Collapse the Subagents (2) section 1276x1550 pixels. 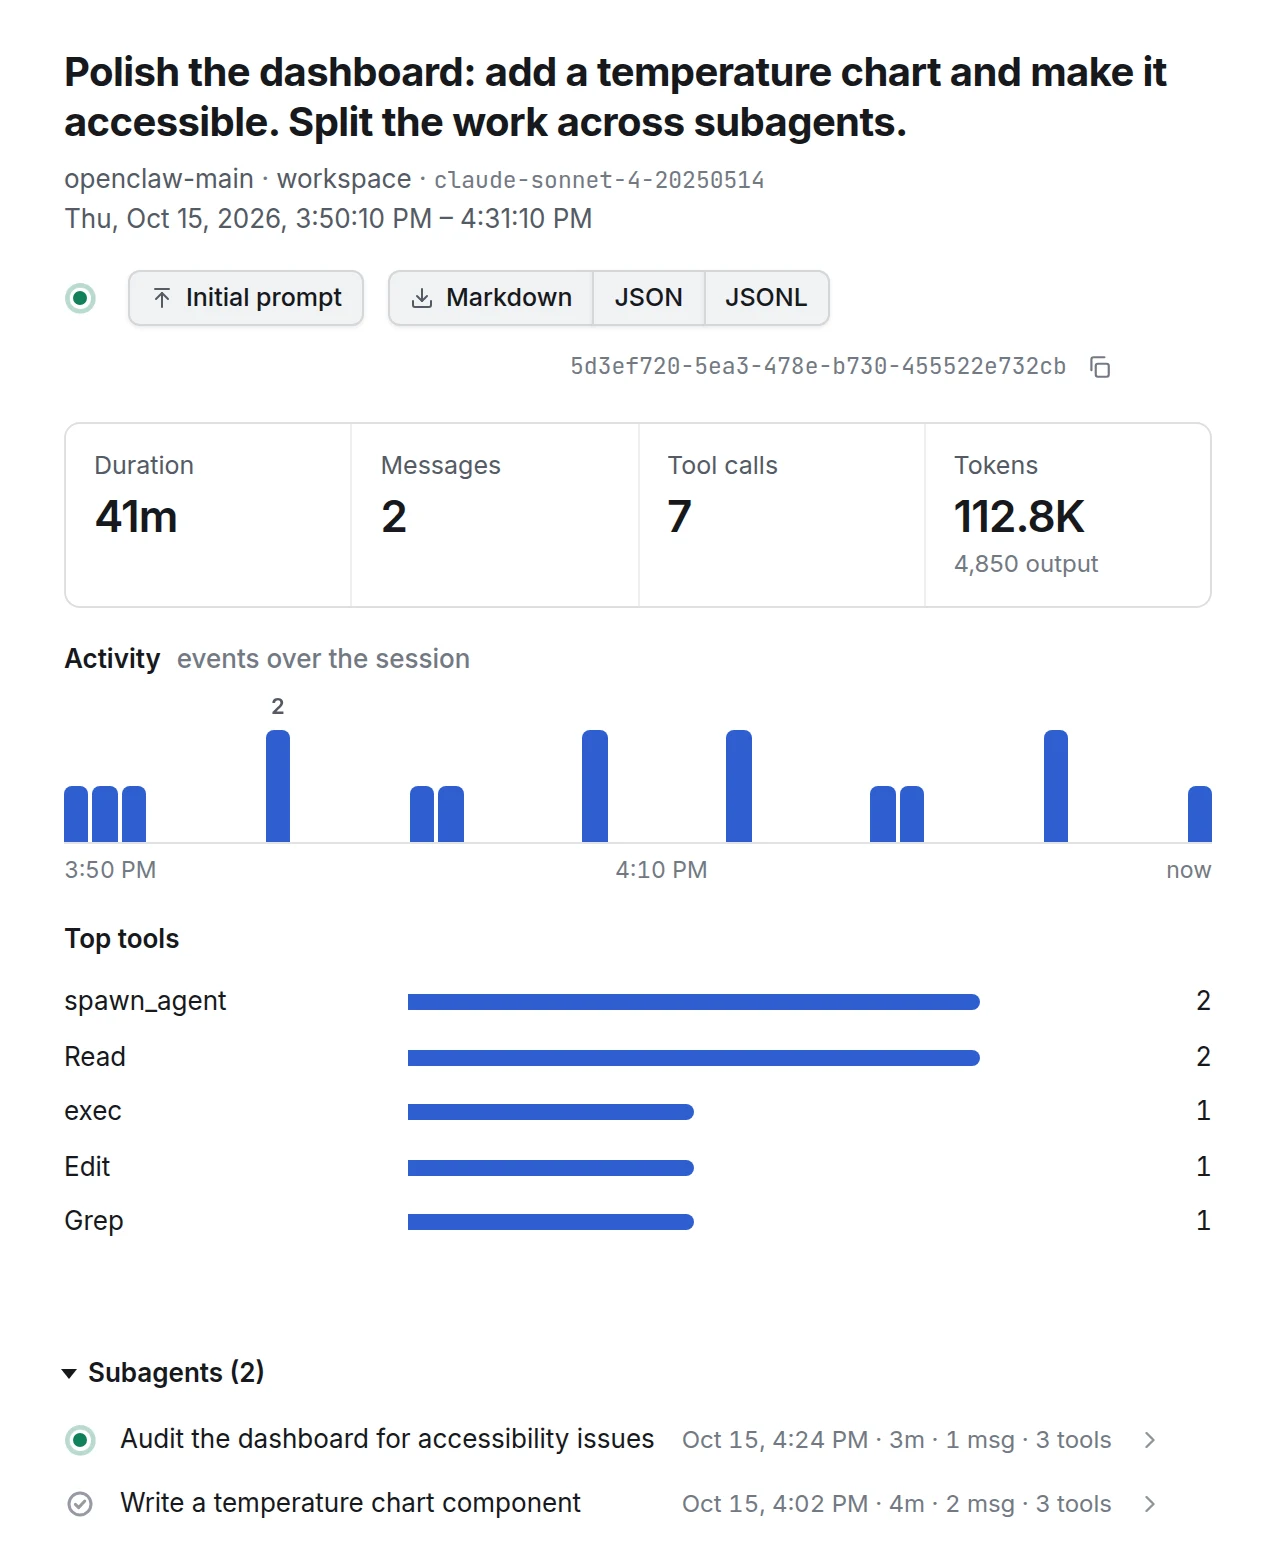point(164,1372)
